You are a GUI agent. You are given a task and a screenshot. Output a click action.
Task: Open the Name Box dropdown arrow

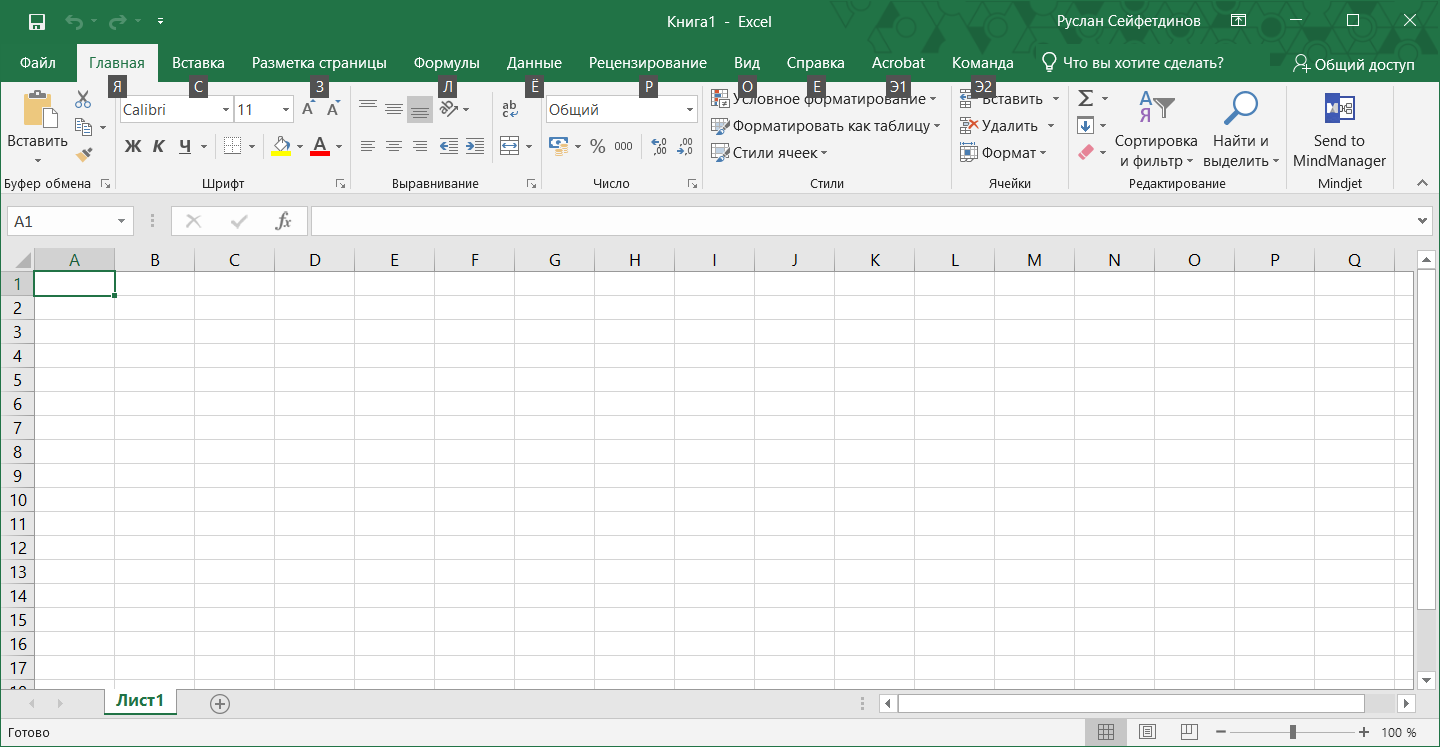pyautogui.click(x=122, y=221)
